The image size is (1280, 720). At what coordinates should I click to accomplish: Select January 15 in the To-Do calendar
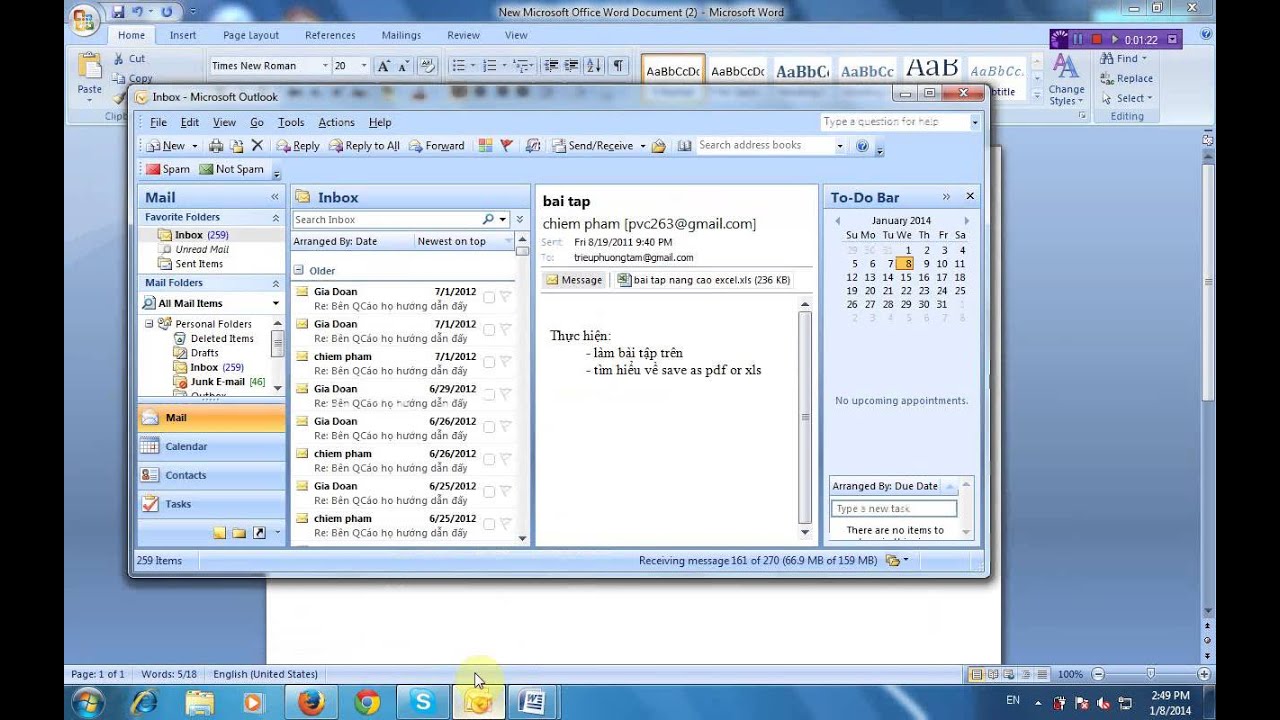coord(905,277)
